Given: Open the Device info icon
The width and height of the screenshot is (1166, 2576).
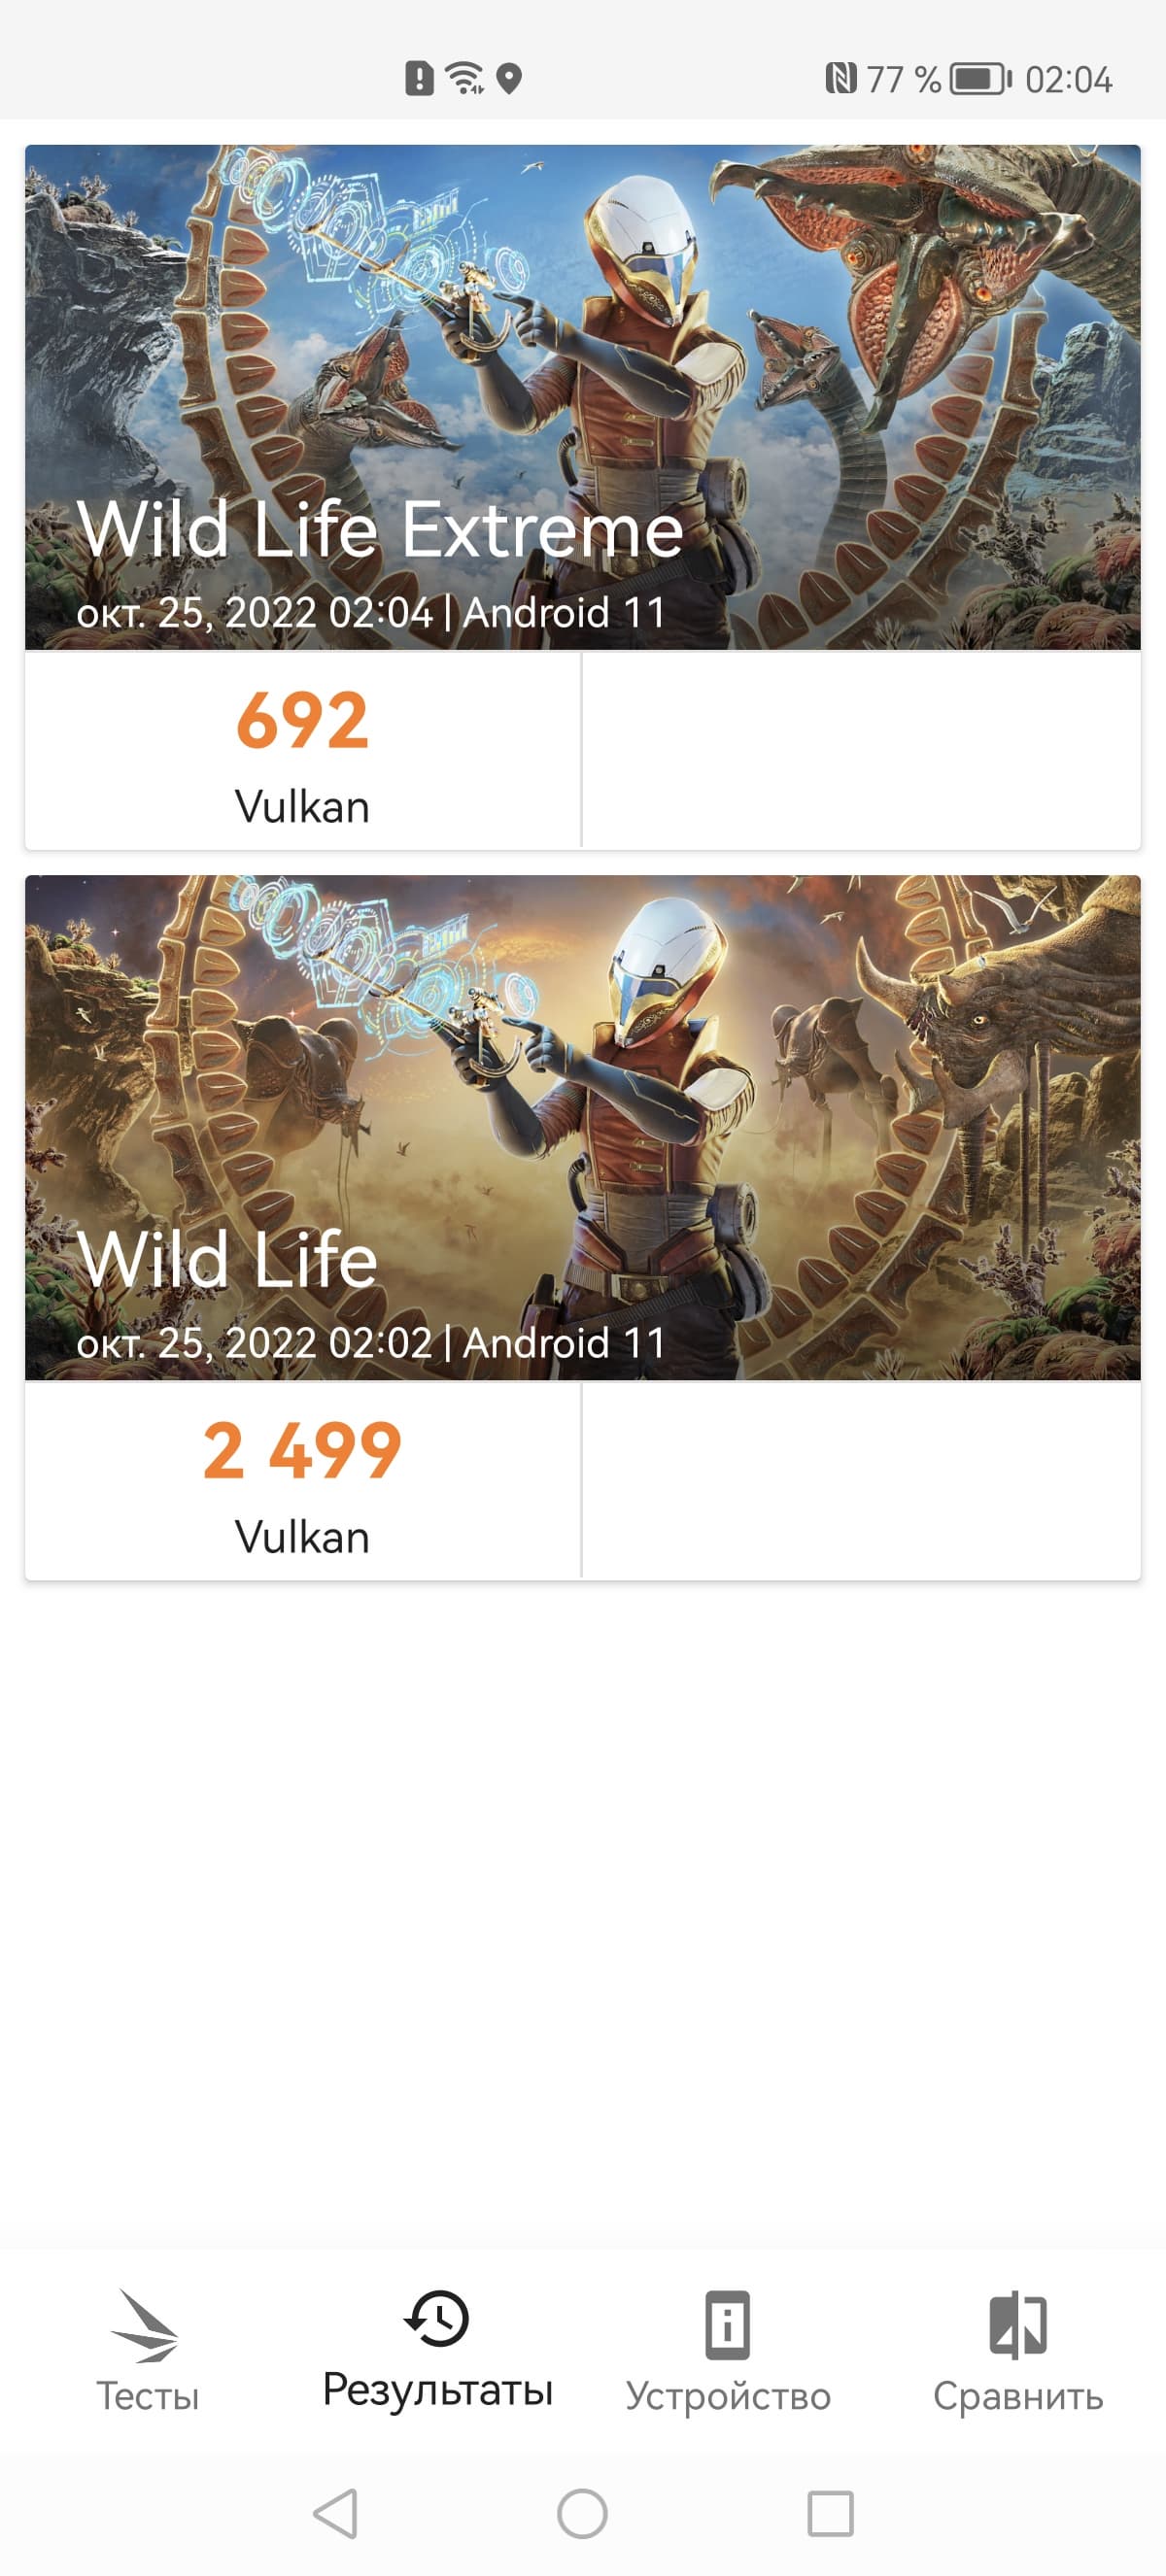Looking at the screenshot, I should coord(727,2325).
